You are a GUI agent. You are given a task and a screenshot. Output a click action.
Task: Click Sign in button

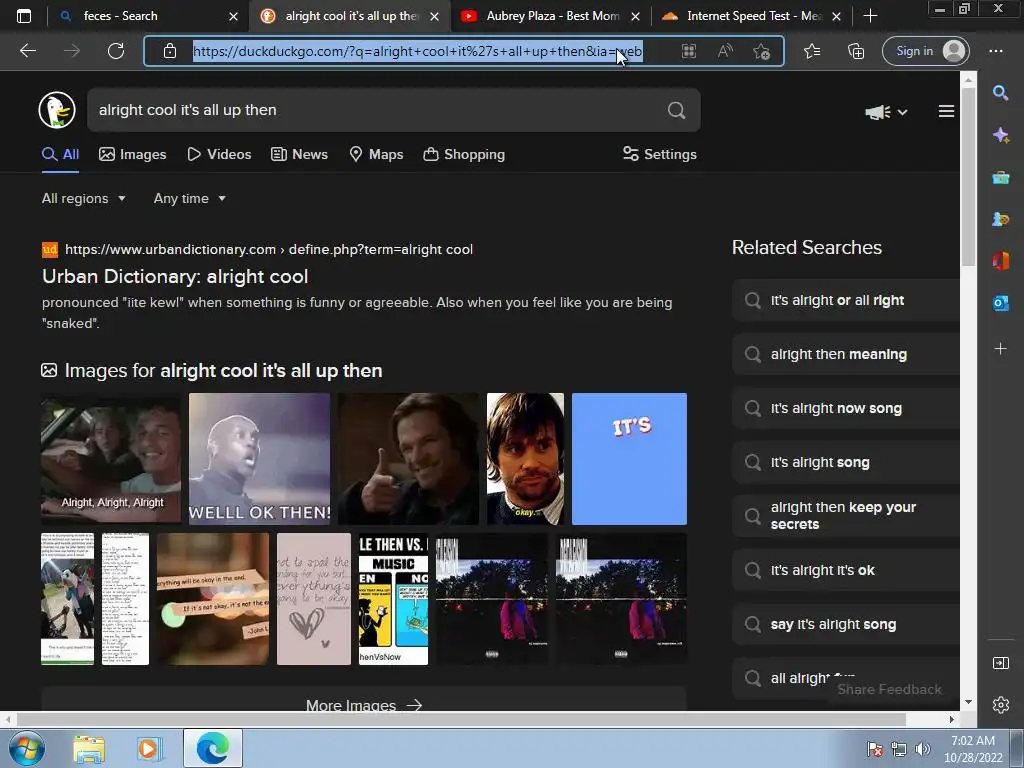[925, 51]
